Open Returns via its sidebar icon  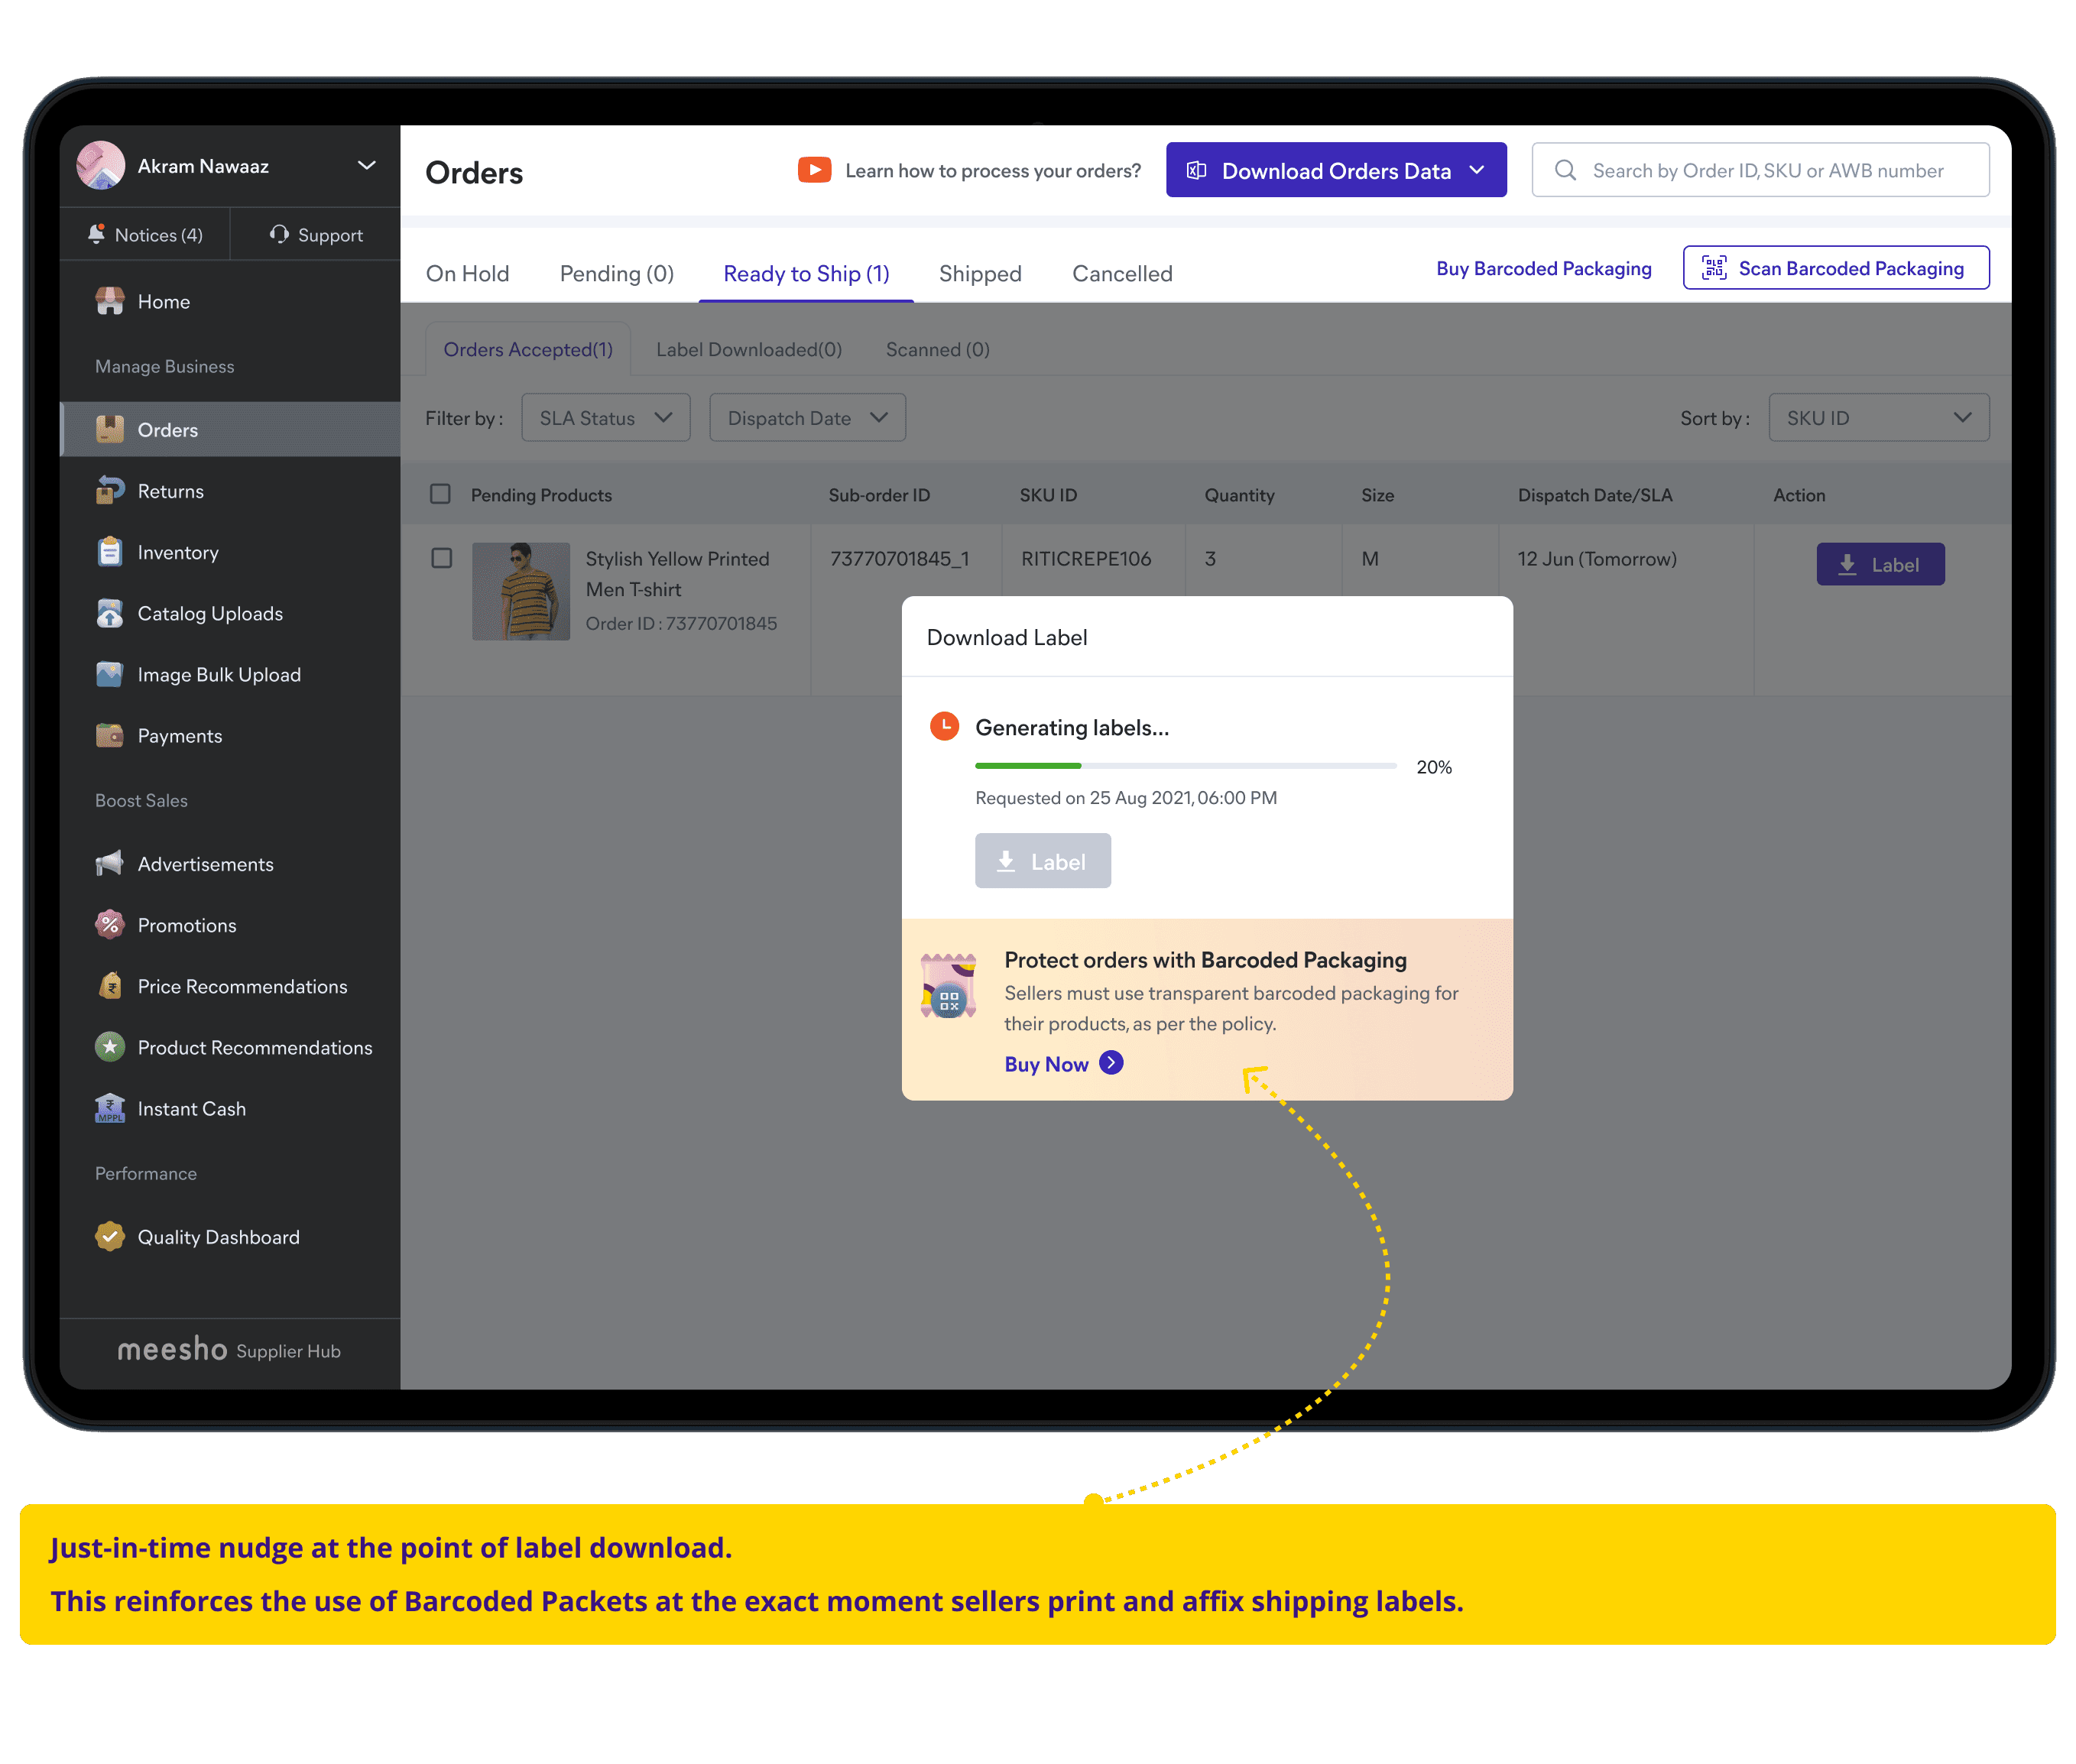110,491
